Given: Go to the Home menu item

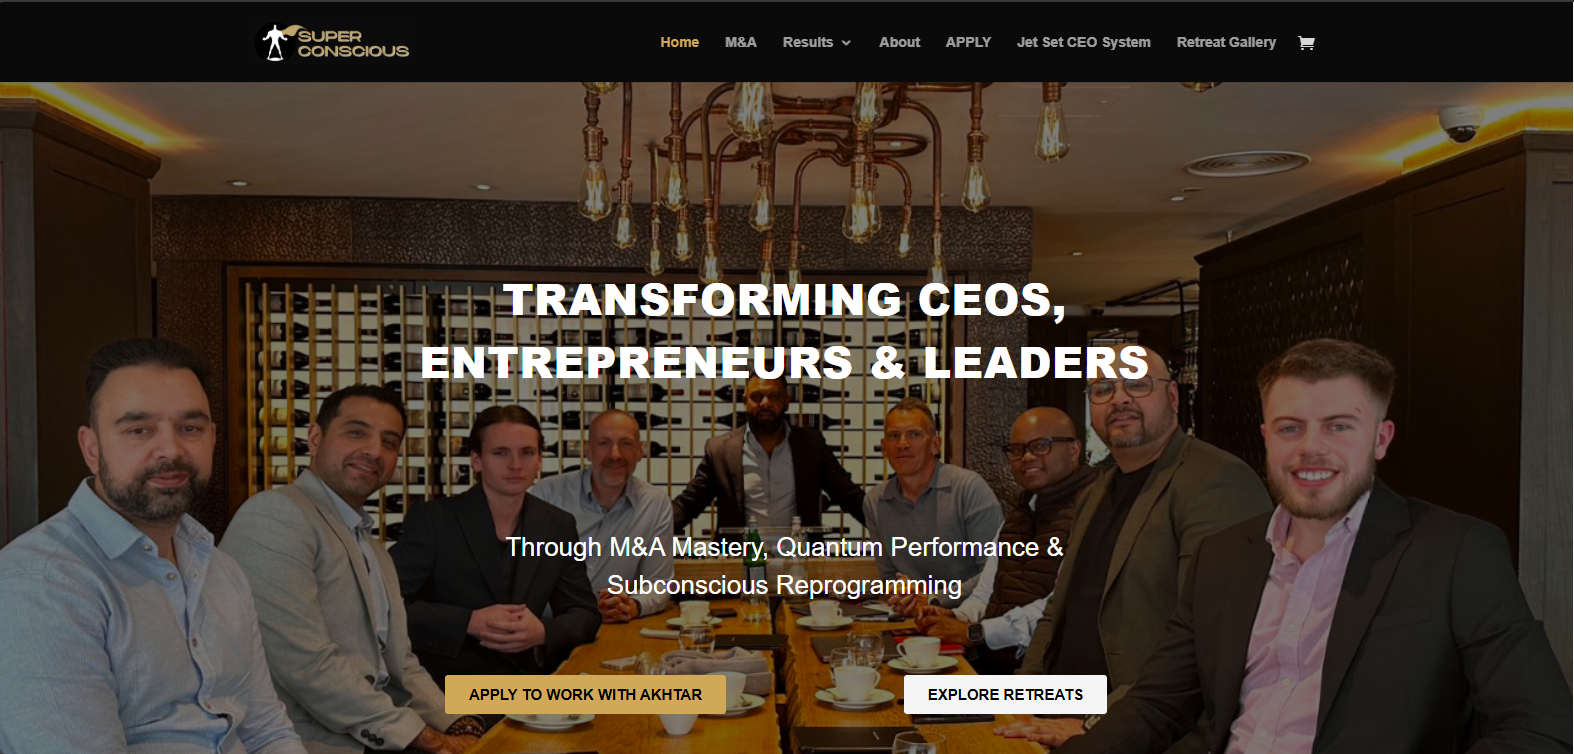Looking at the screenshot, I should [x=679, y=42].
